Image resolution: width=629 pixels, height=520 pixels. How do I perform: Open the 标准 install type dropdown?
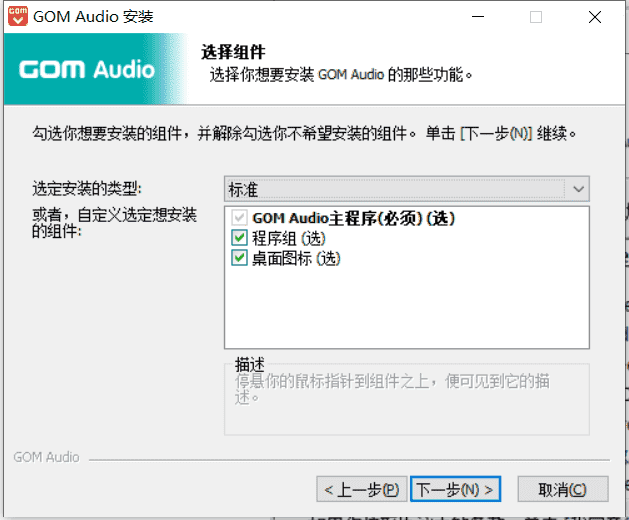coord(406,189)
